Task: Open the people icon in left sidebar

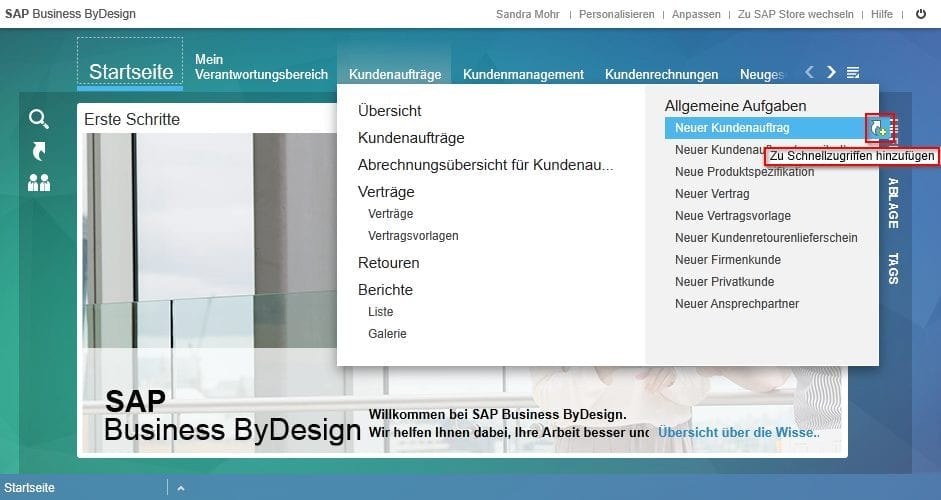Action: pyautogui.click(x=39, y=182)
